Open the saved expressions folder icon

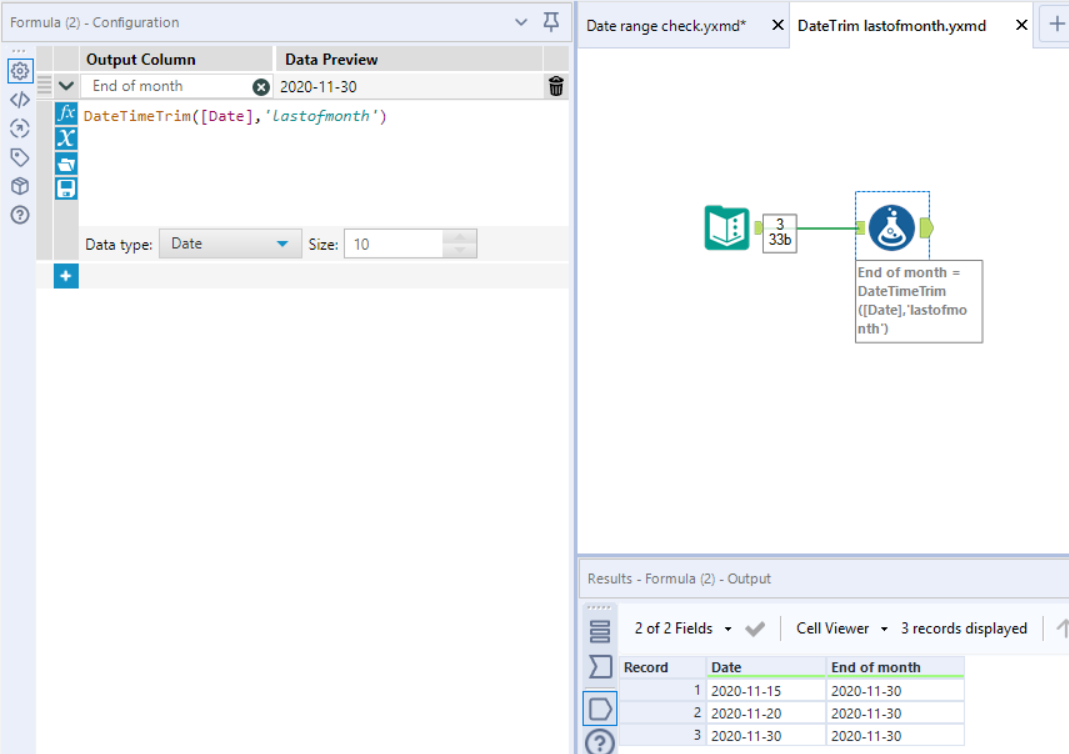(65, 163)
